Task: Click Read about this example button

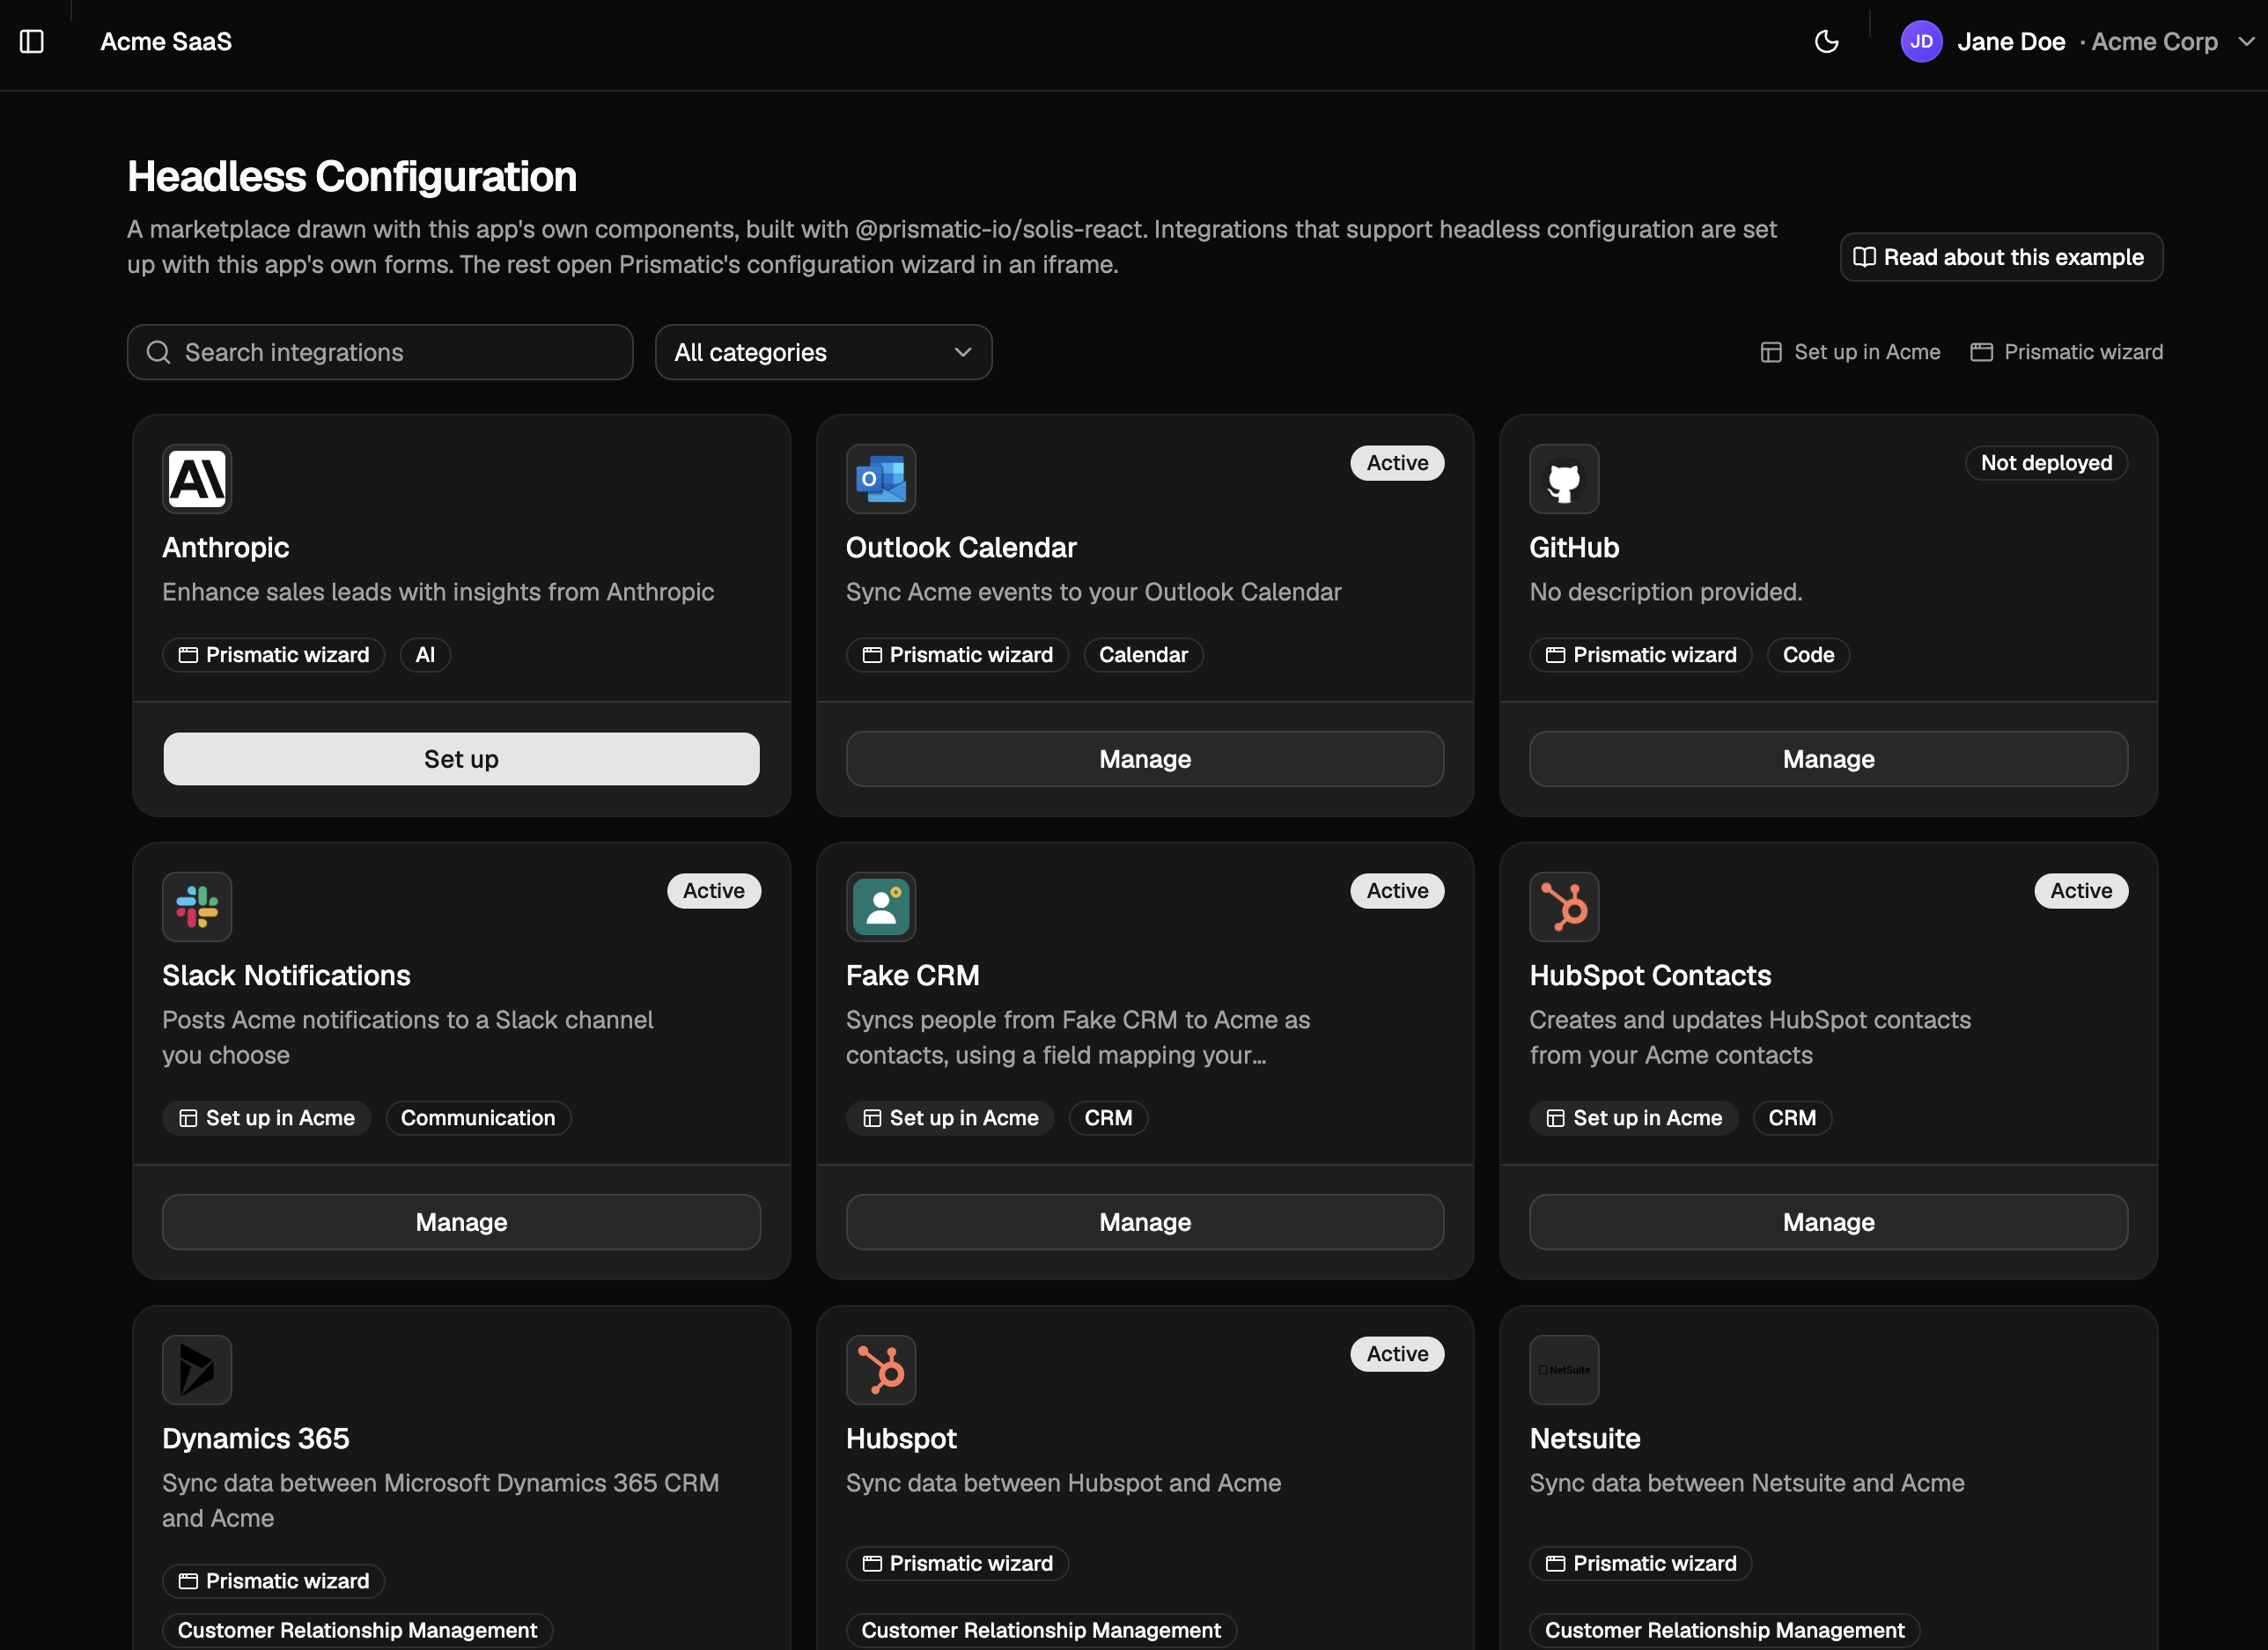Action: click(x=2001, y=257)
